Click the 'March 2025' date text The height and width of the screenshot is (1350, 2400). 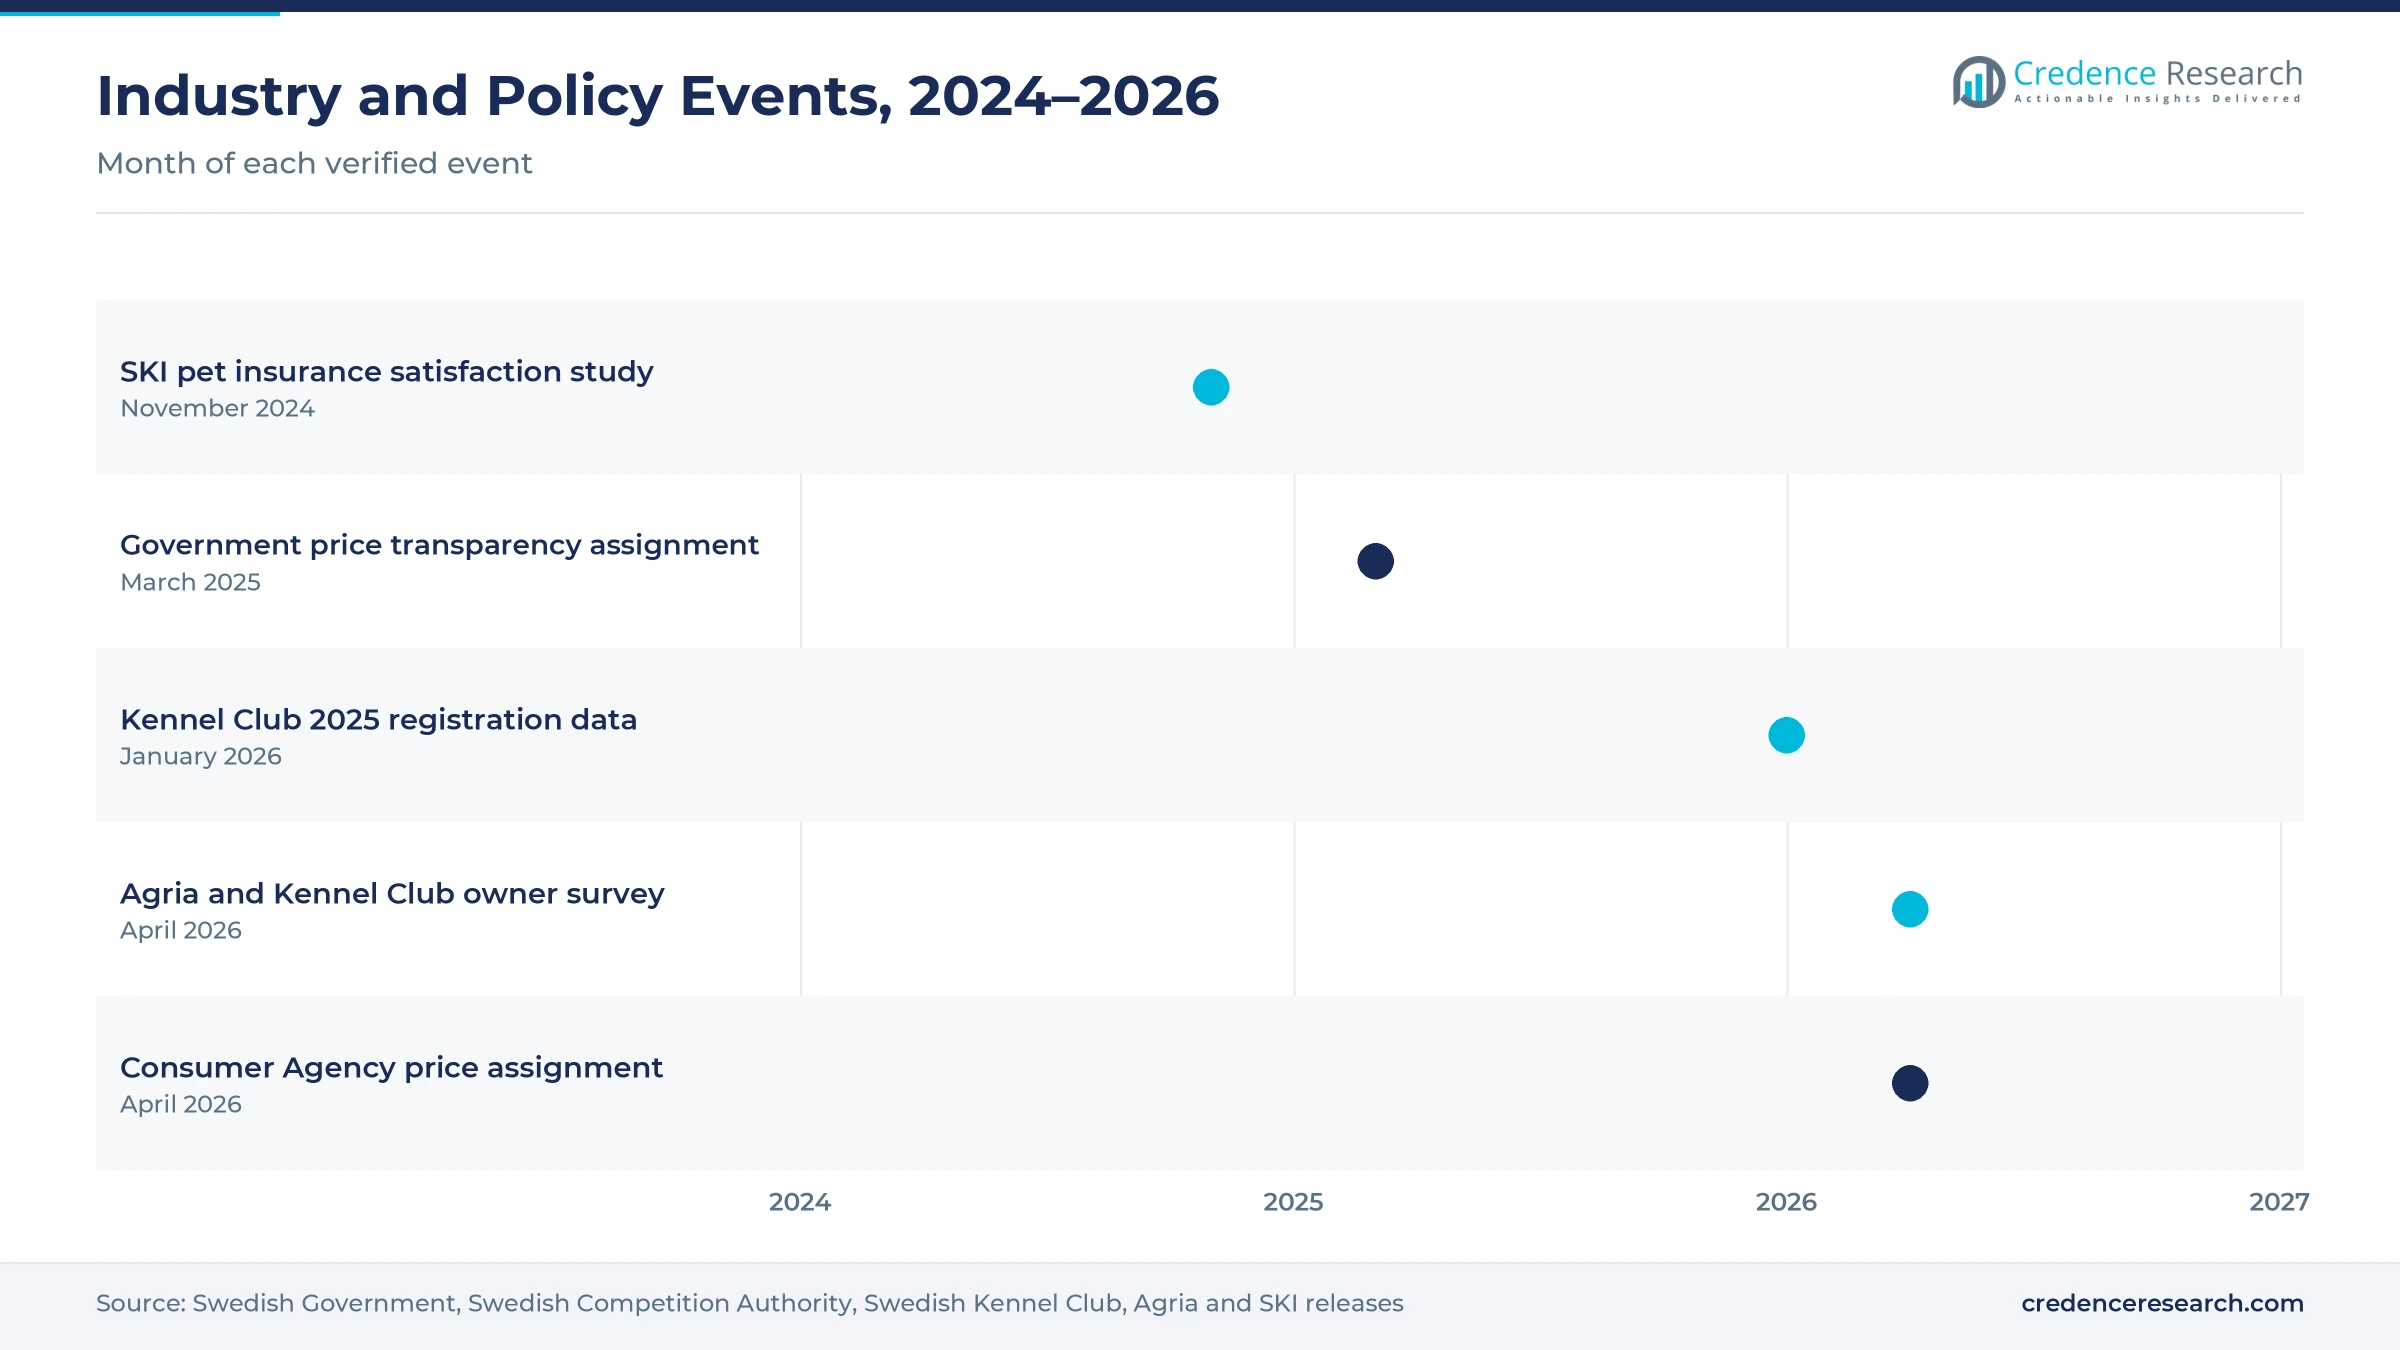[190, 582]
